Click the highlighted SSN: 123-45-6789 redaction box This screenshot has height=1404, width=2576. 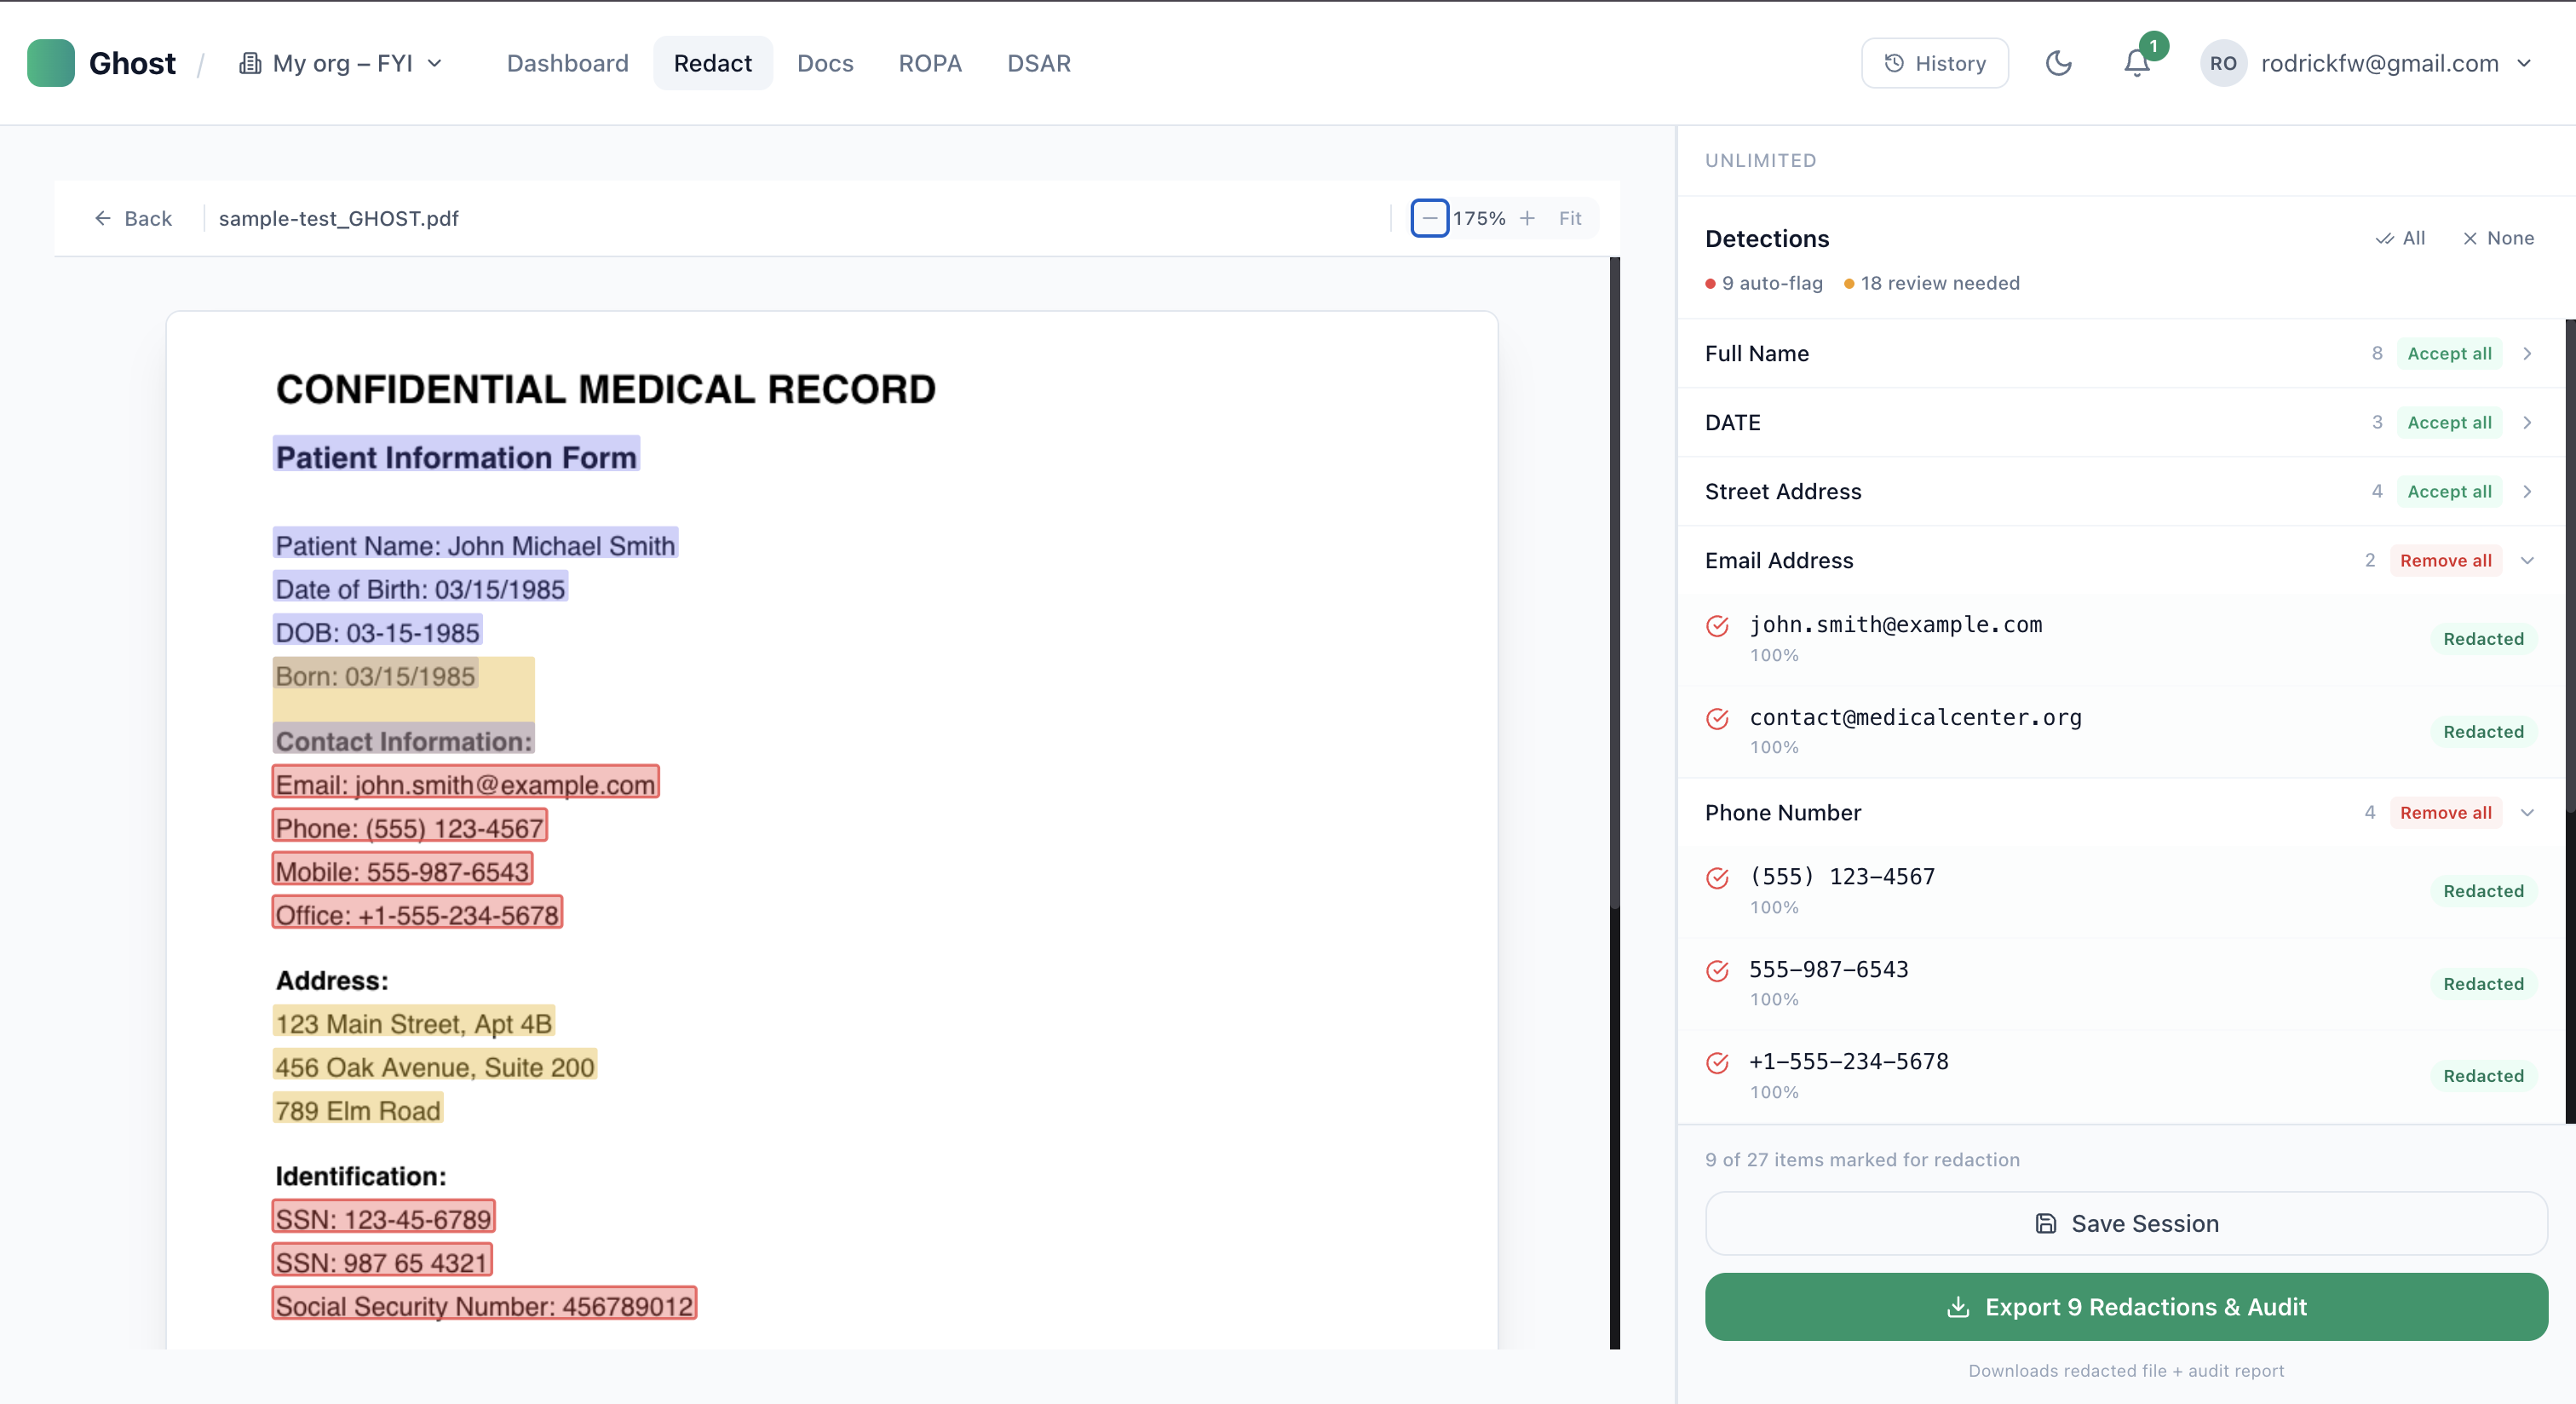click(x=383, y=1218)
